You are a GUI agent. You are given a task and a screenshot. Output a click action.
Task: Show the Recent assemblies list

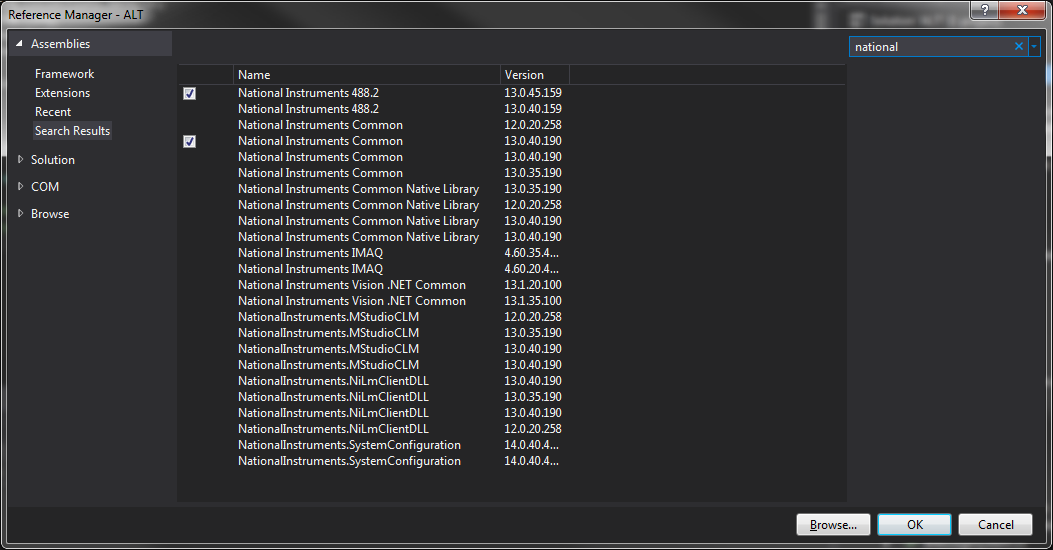coord(53,111)
